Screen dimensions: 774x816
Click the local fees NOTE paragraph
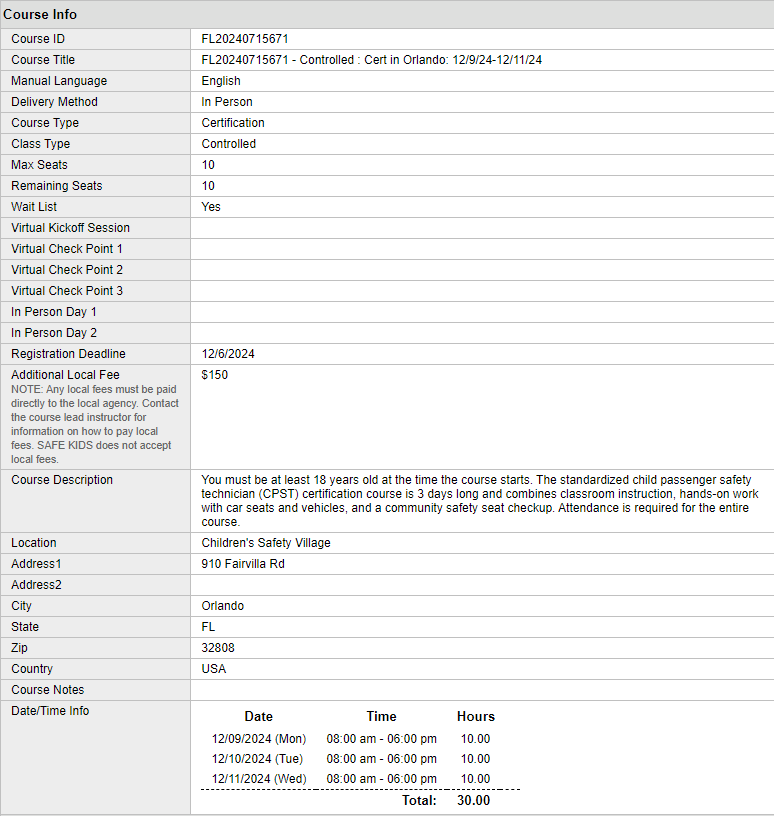(x=95, y=424)
